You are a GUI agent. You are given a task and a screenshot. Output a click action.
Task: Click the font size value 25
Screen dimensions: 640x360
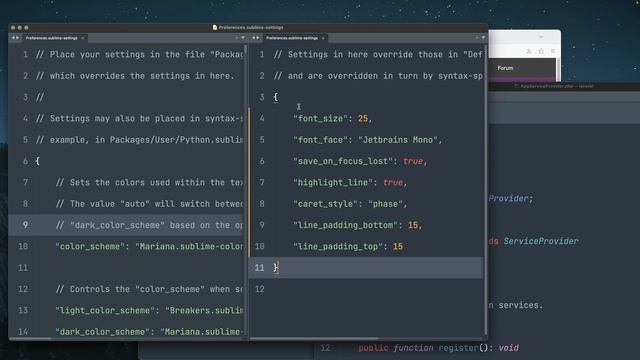[x=362, y=118]
